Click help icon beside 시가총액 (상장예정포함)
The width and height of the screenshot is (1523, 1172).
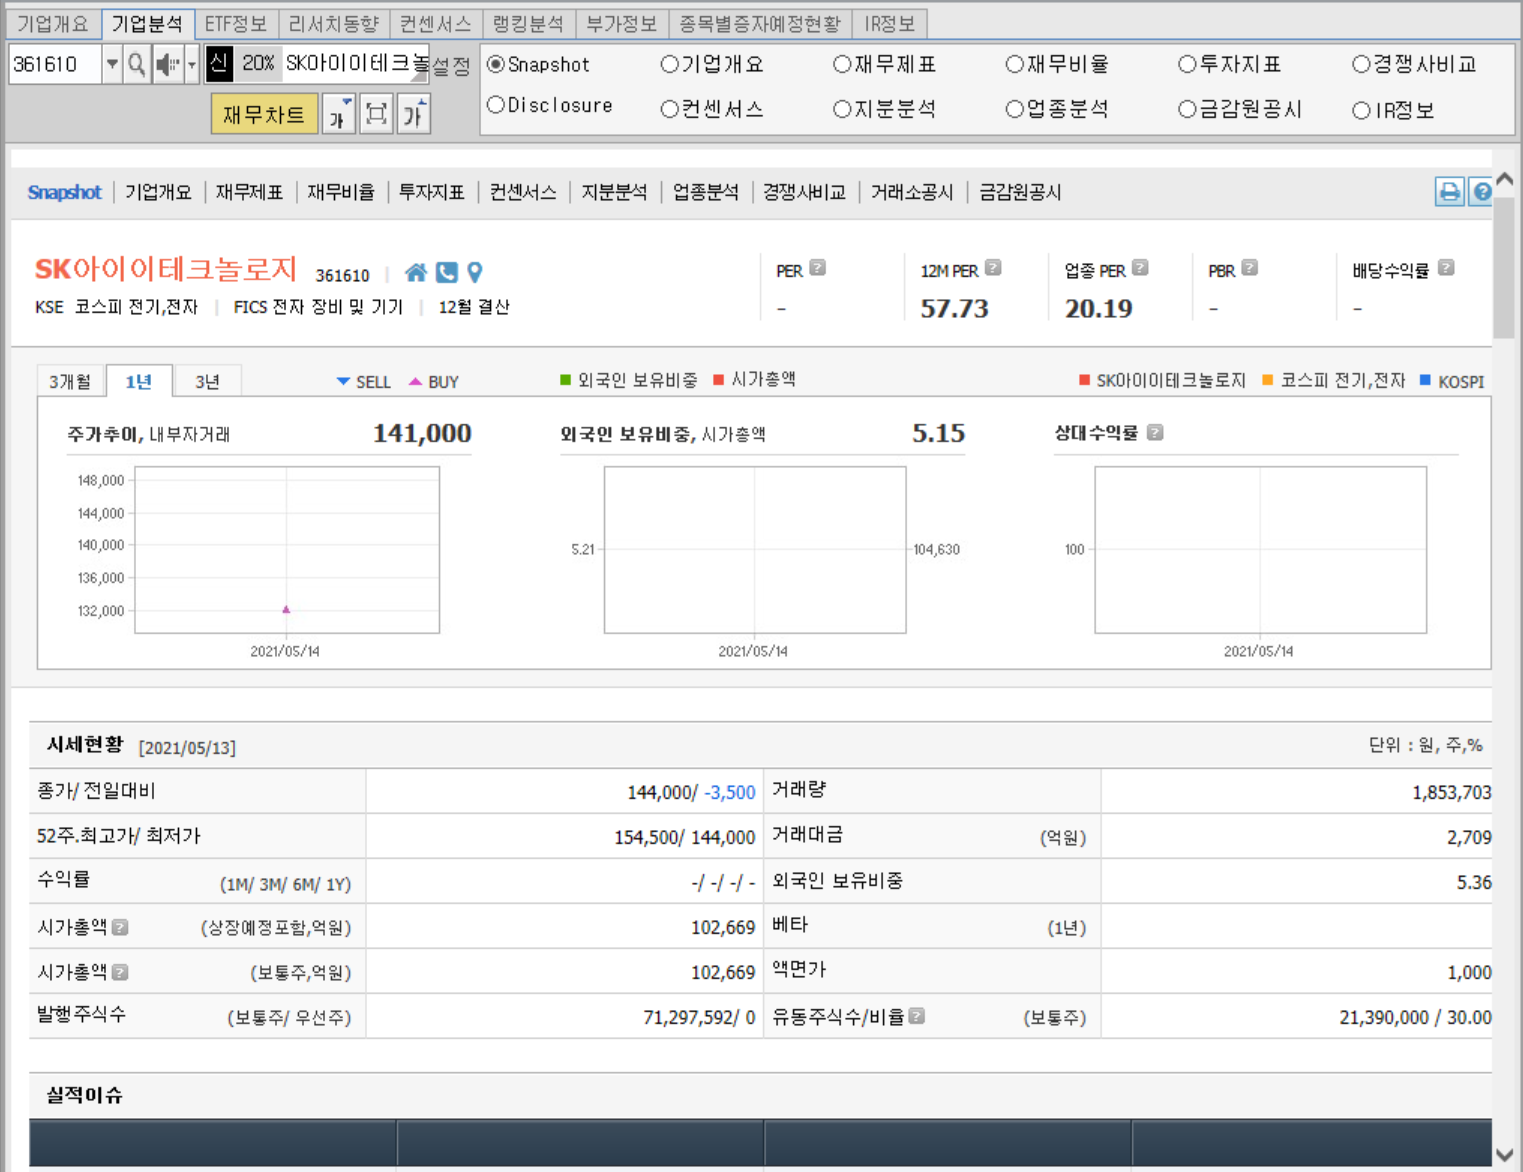tap(120, 927)
